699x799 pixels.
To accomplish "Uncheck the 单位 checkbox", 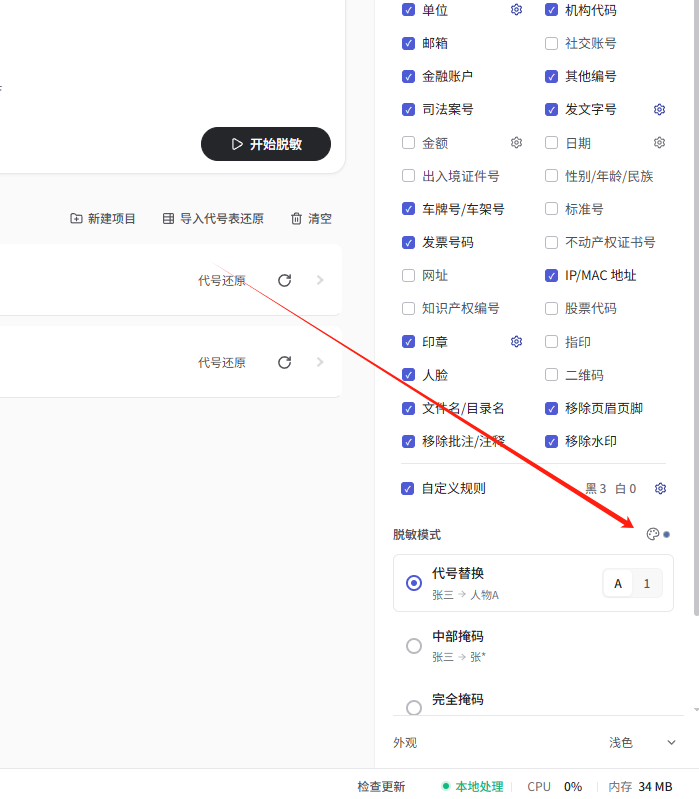I will click(408, 10).
